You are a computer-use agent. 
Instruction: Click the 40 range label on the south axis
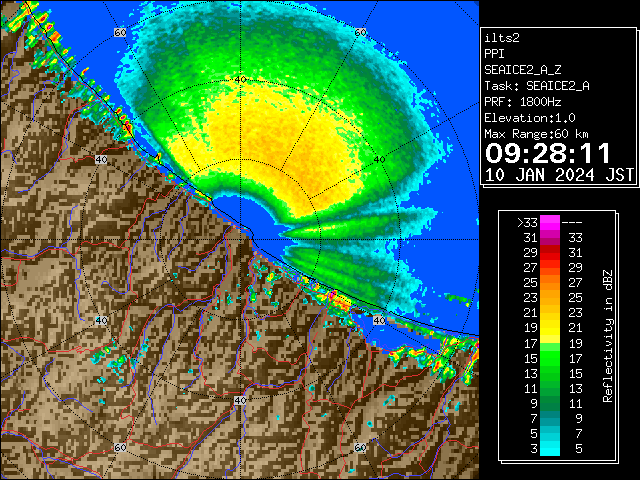pyautogui.click(x=240, y=400)
